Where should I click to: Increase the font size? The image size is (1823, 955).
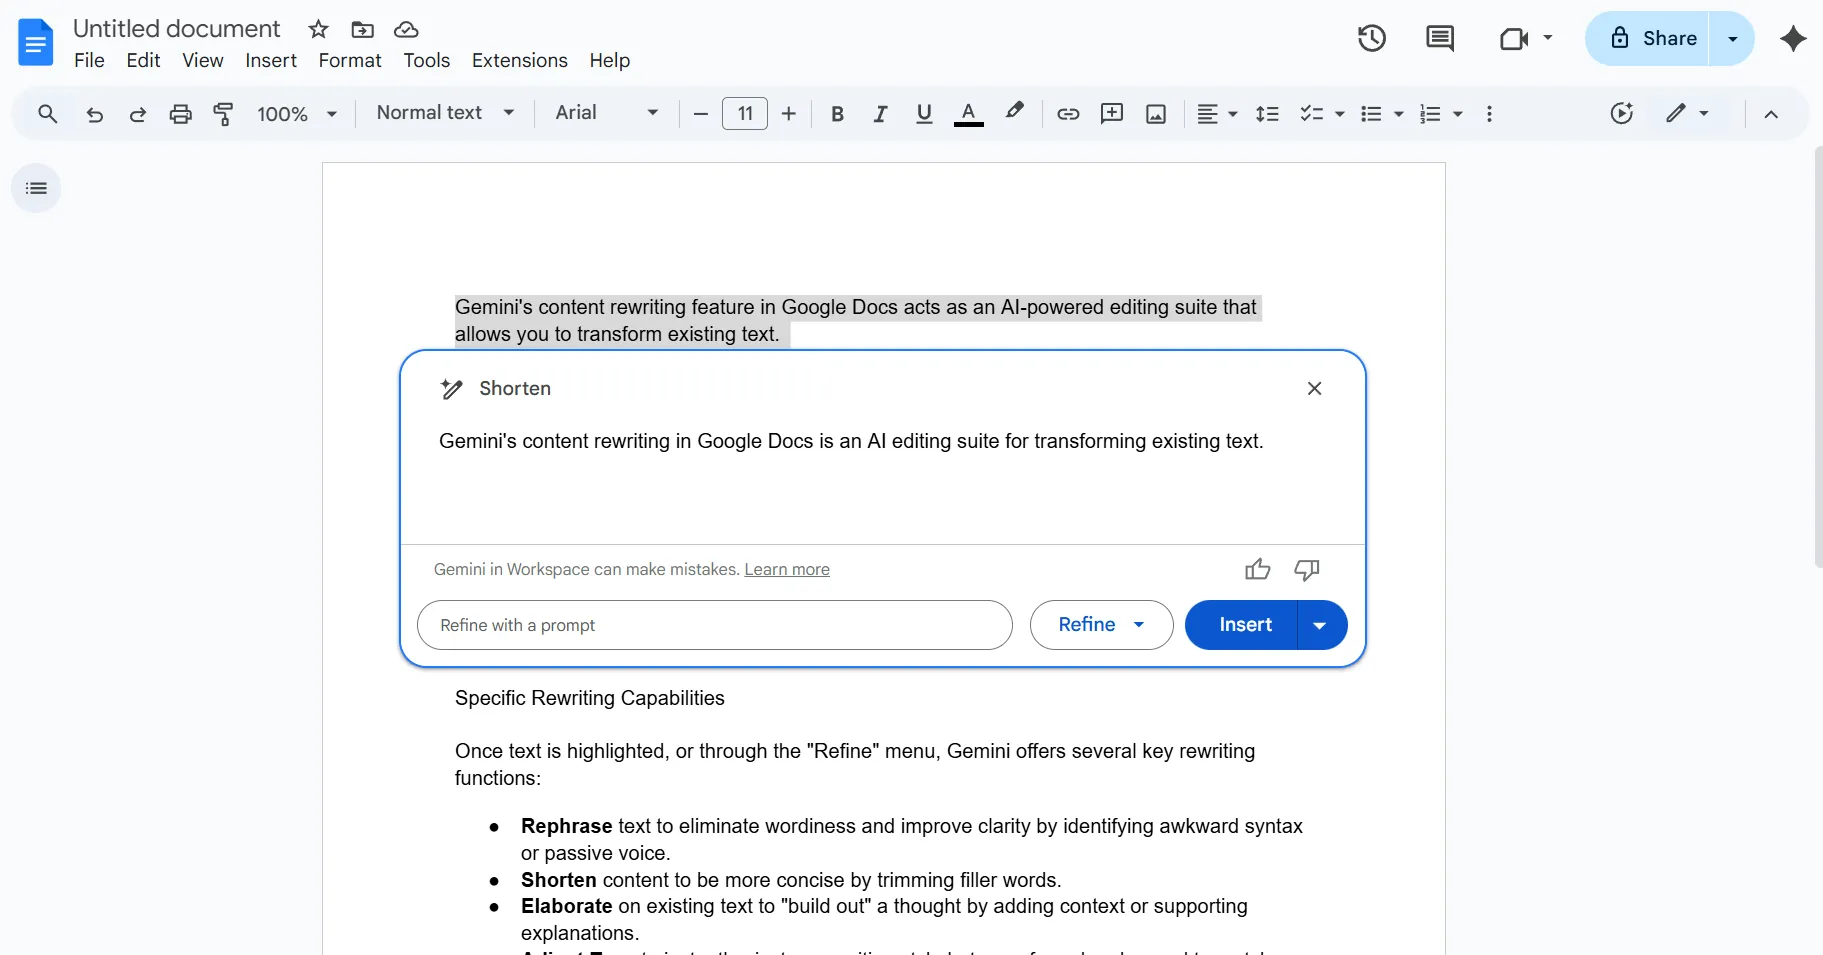(789, 114)
